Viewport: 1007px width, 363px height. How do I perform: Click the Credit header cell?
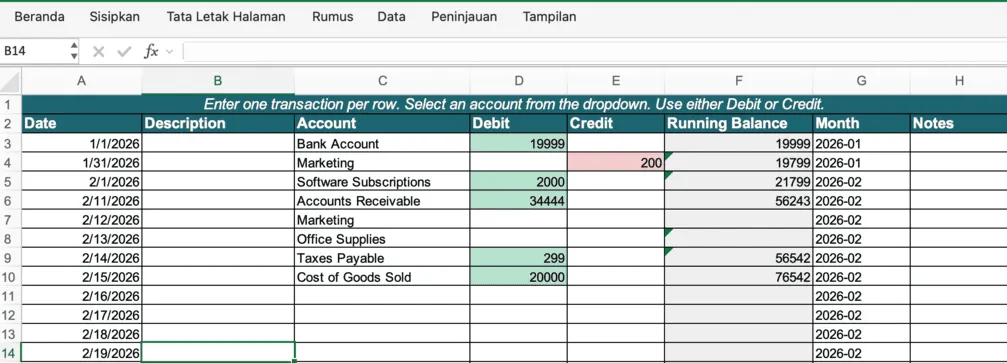tap(616, 123)
